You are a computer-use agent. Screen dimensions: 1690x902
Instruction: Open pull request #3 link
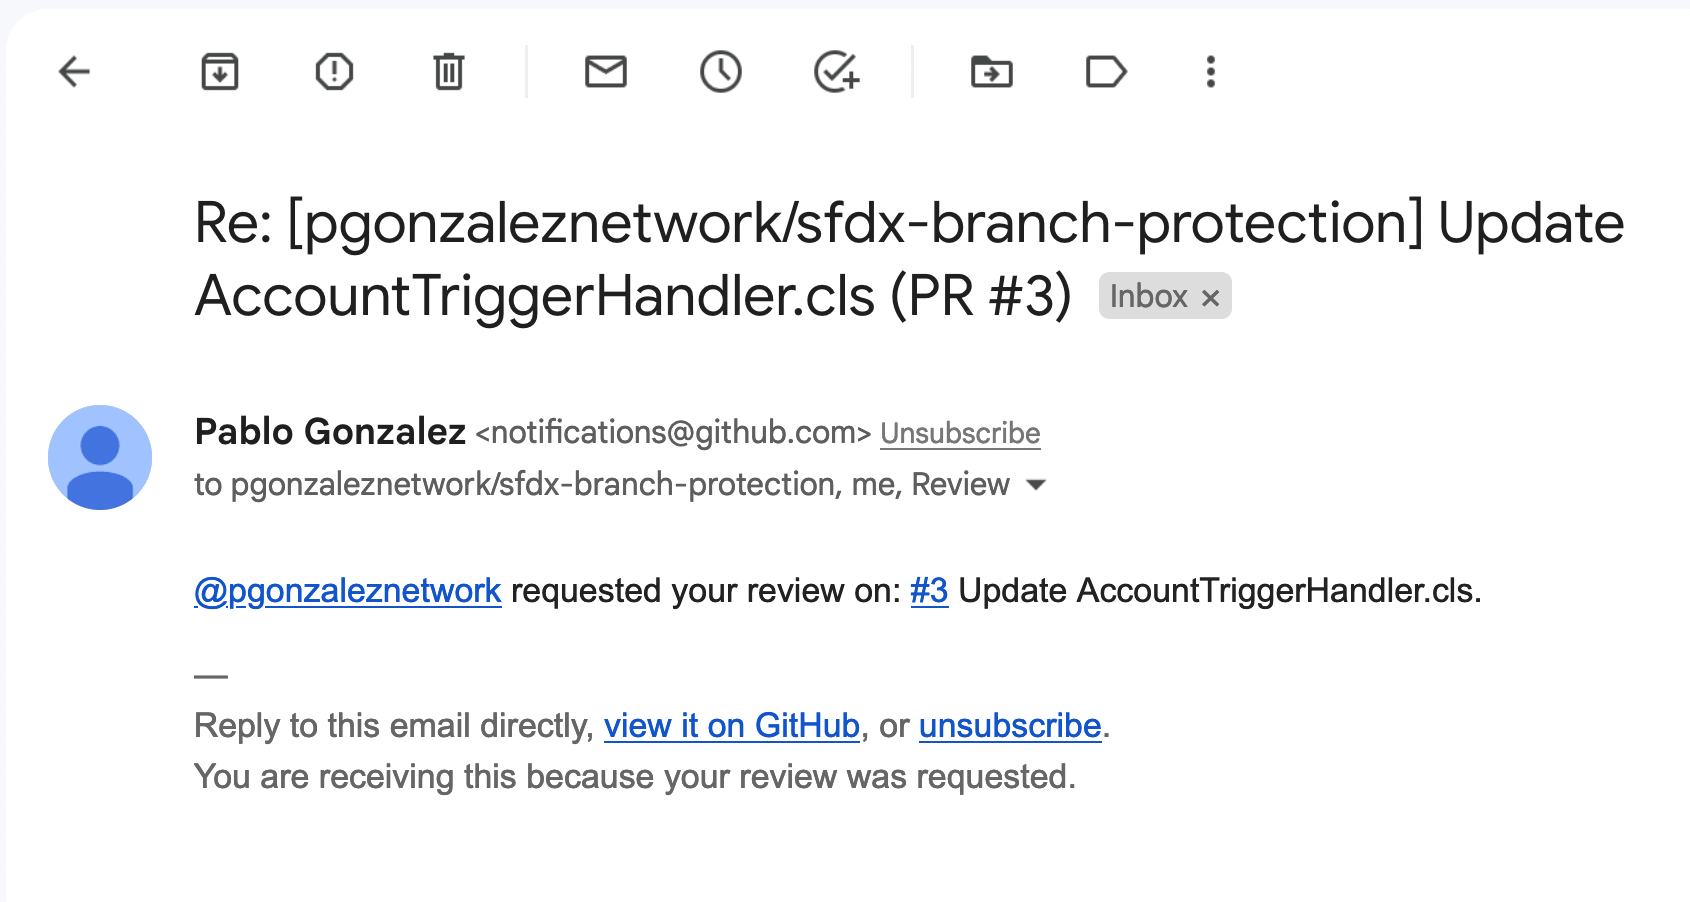tap(929, 591)
